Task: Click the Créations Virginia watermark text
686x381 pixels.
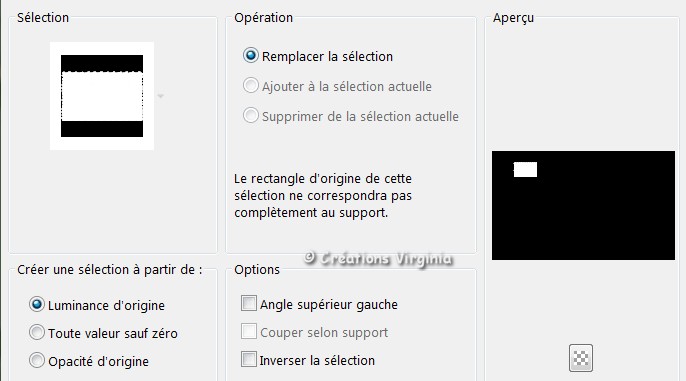Action: point(378,259)
